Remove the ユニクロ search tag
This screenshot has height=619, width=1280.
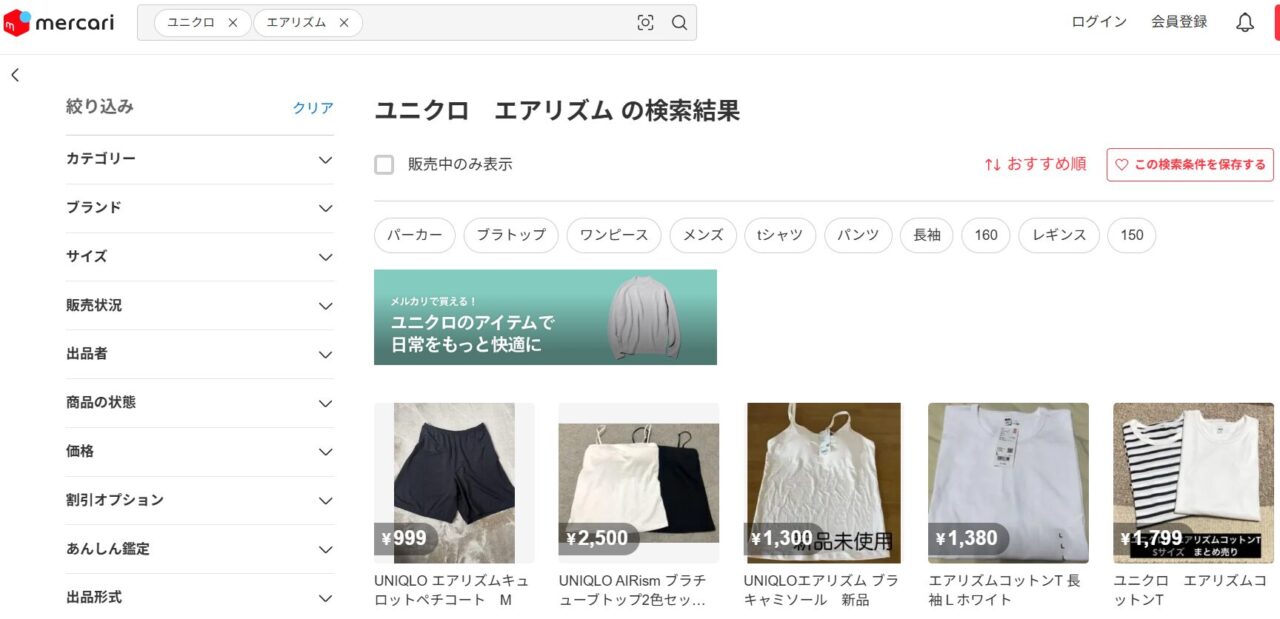233,23
